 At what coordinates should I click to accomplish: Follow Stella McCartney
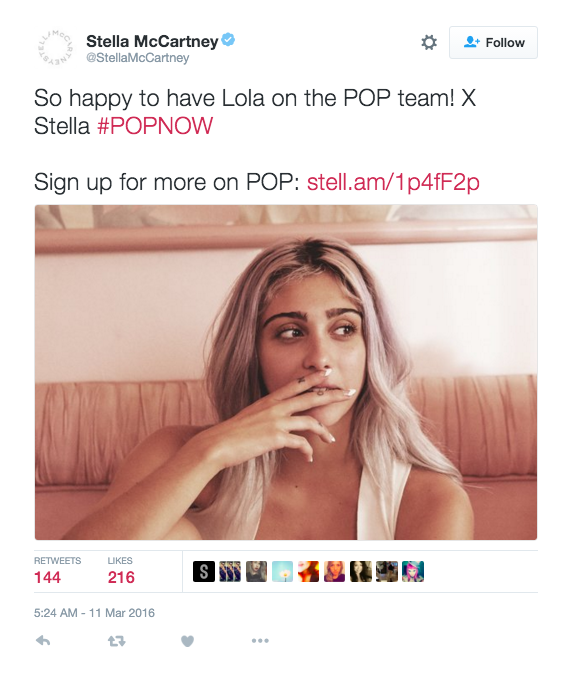493,42
